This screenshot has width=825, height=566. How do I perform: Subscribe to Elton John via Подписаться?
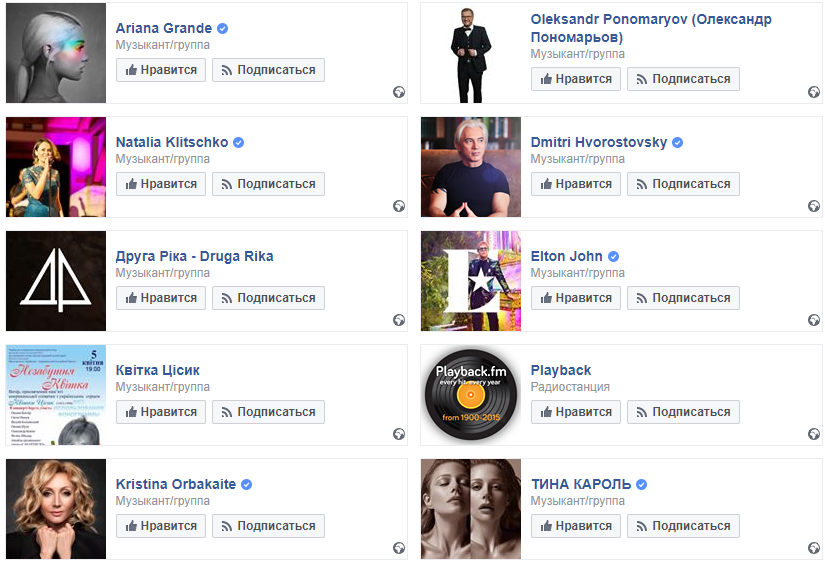(x=683, y=298)
